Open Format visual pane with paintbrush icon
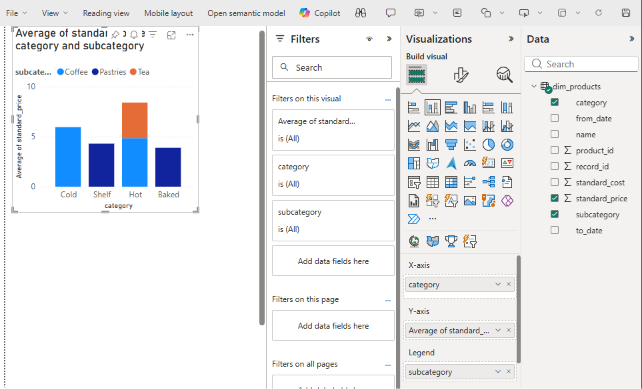Screen dimensions: 642x389 pos(461,75)
